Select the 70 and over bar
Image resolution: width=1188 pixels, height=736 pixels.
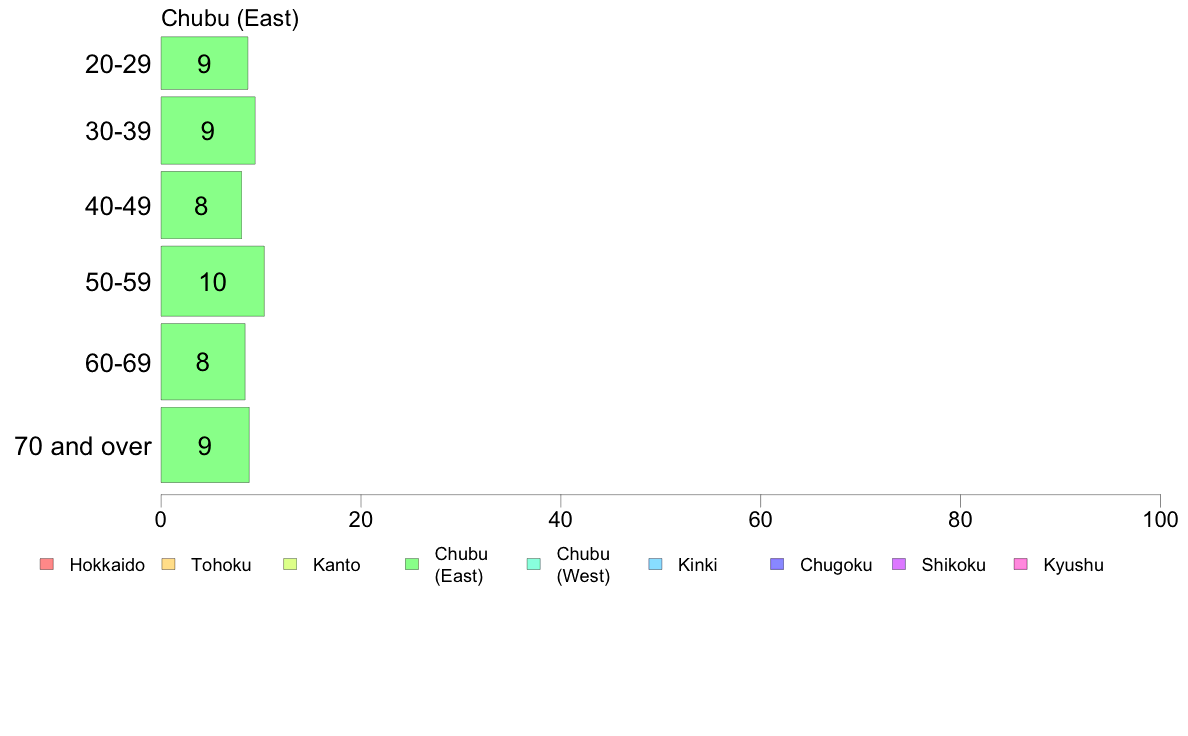[205, 445]
